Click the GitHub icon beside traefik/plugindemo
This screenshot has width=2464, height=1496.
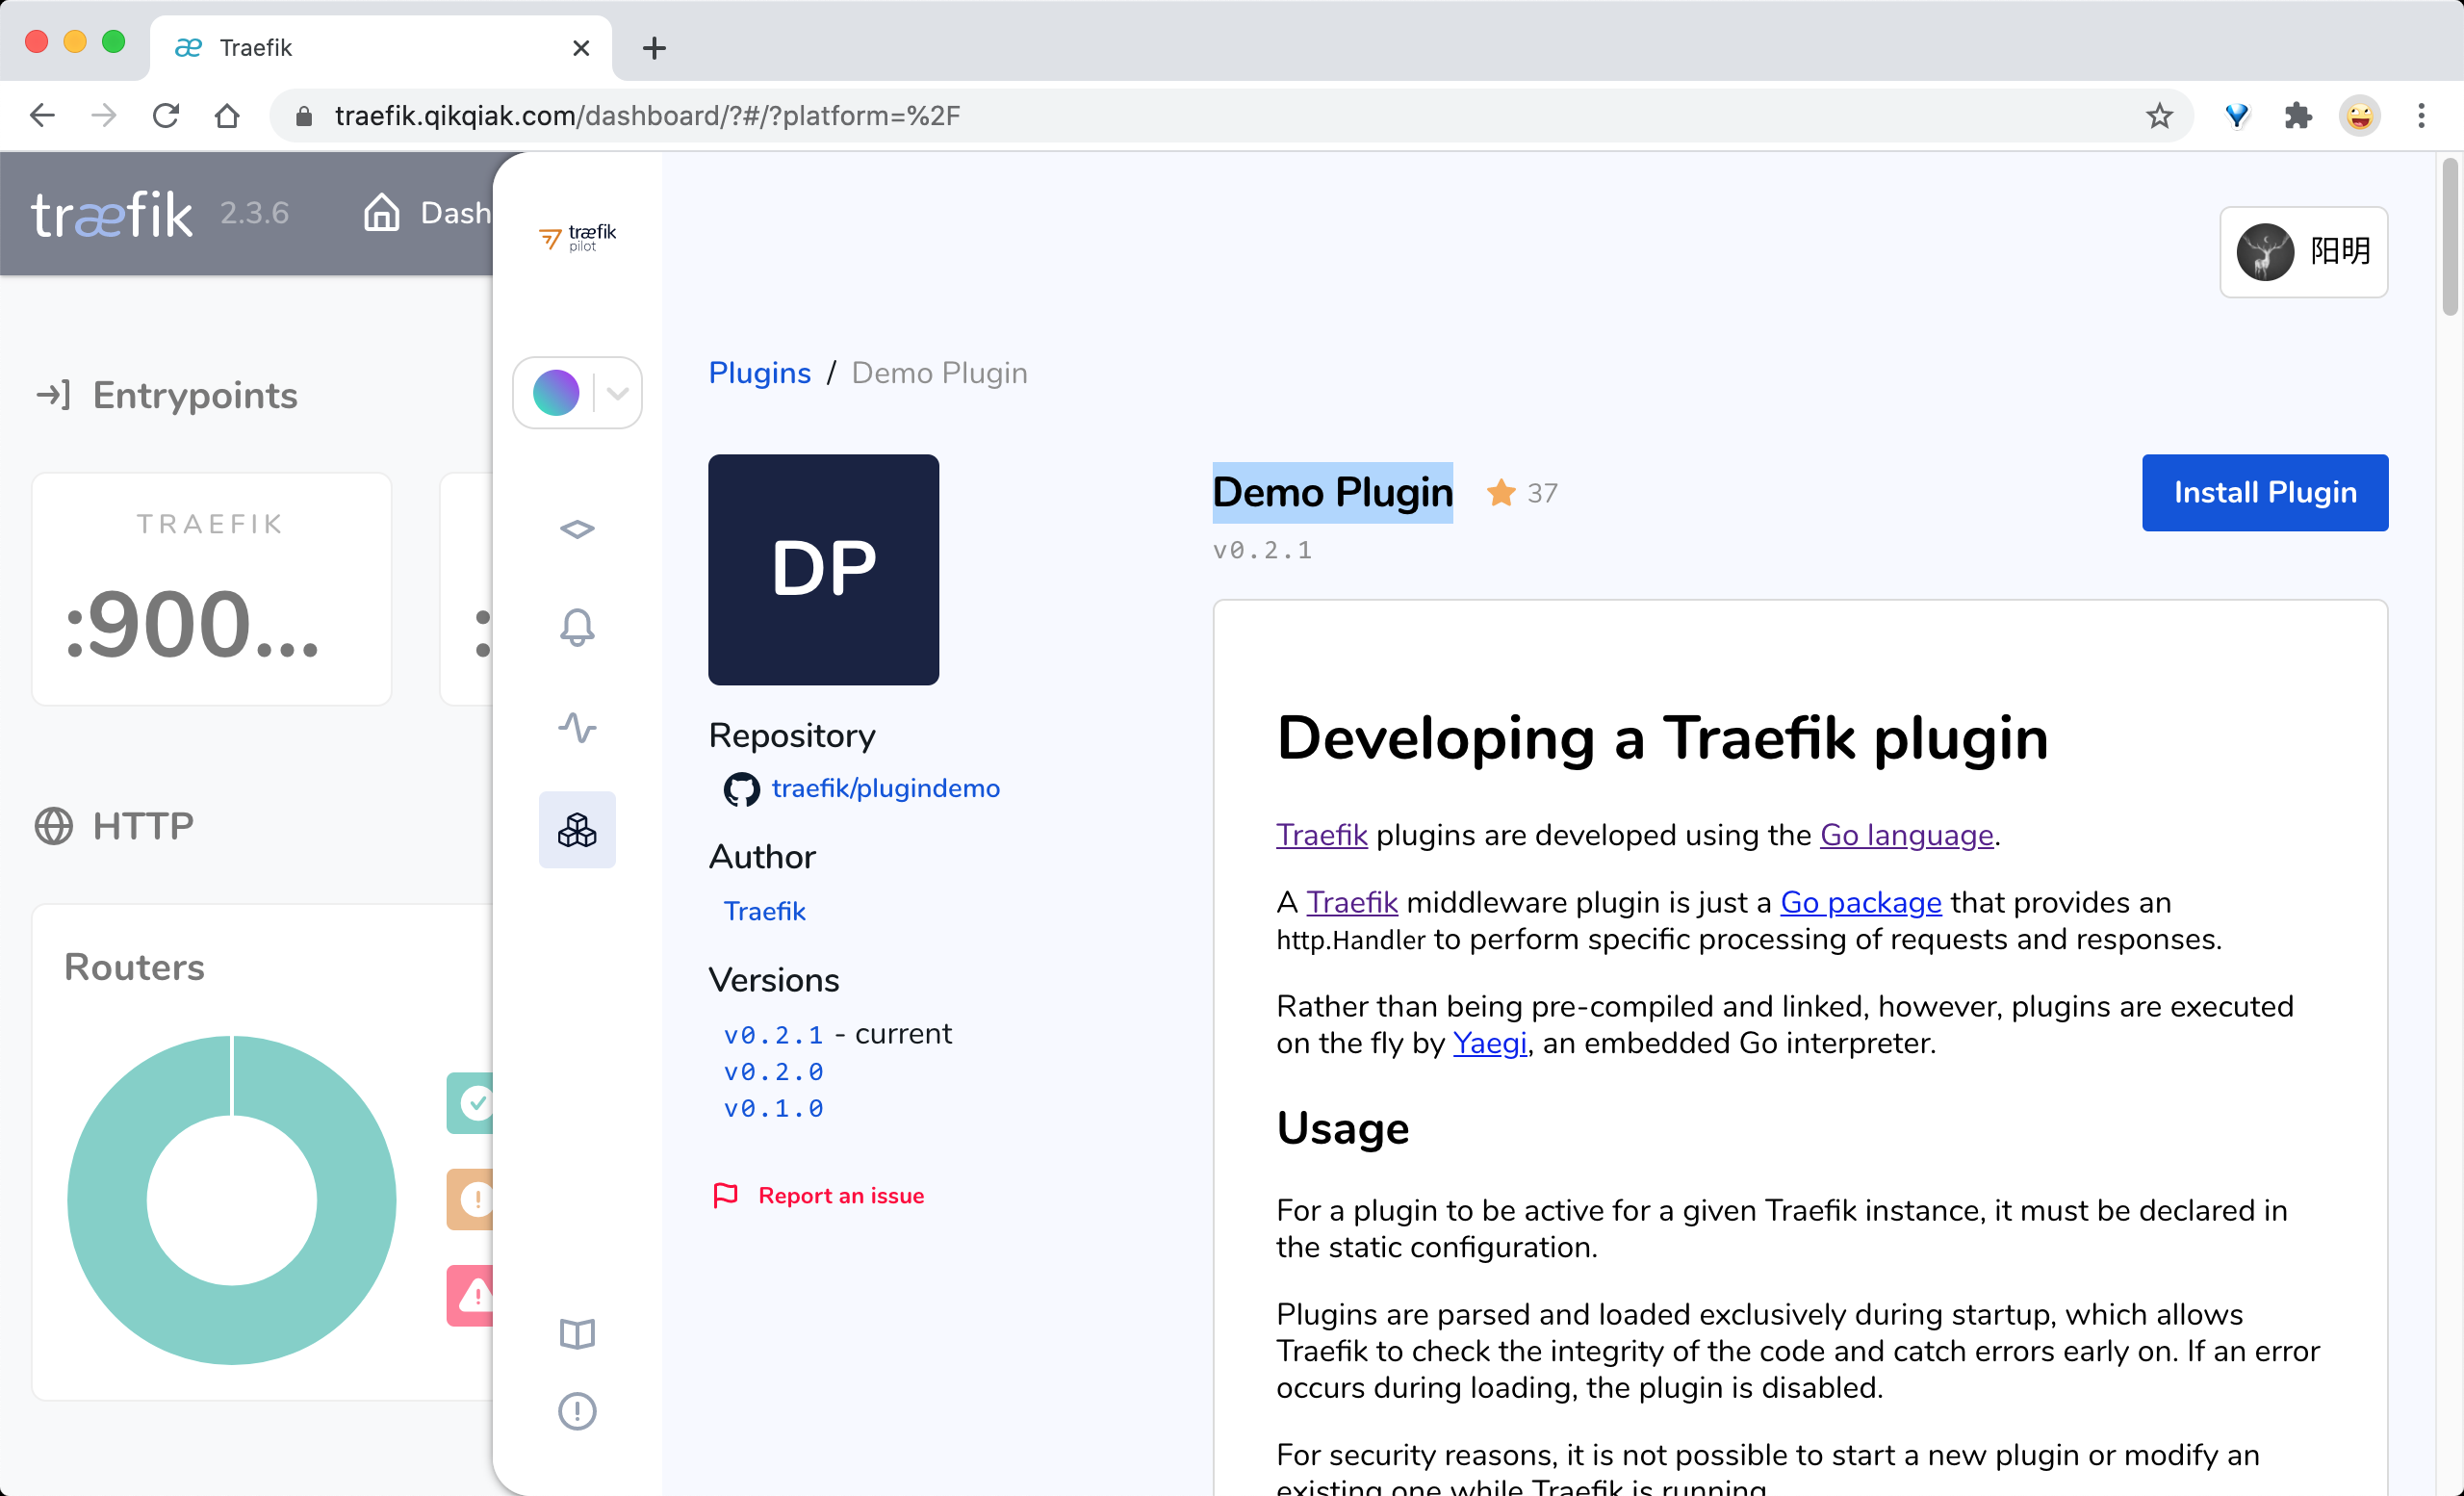click(741, 789)
